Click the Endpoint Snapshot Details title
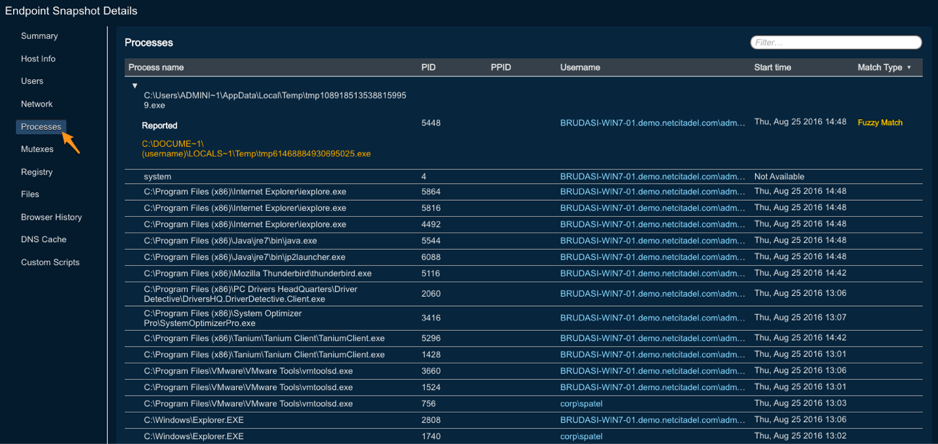The height and width of the screenshot is (444, 938). point(71,11)
